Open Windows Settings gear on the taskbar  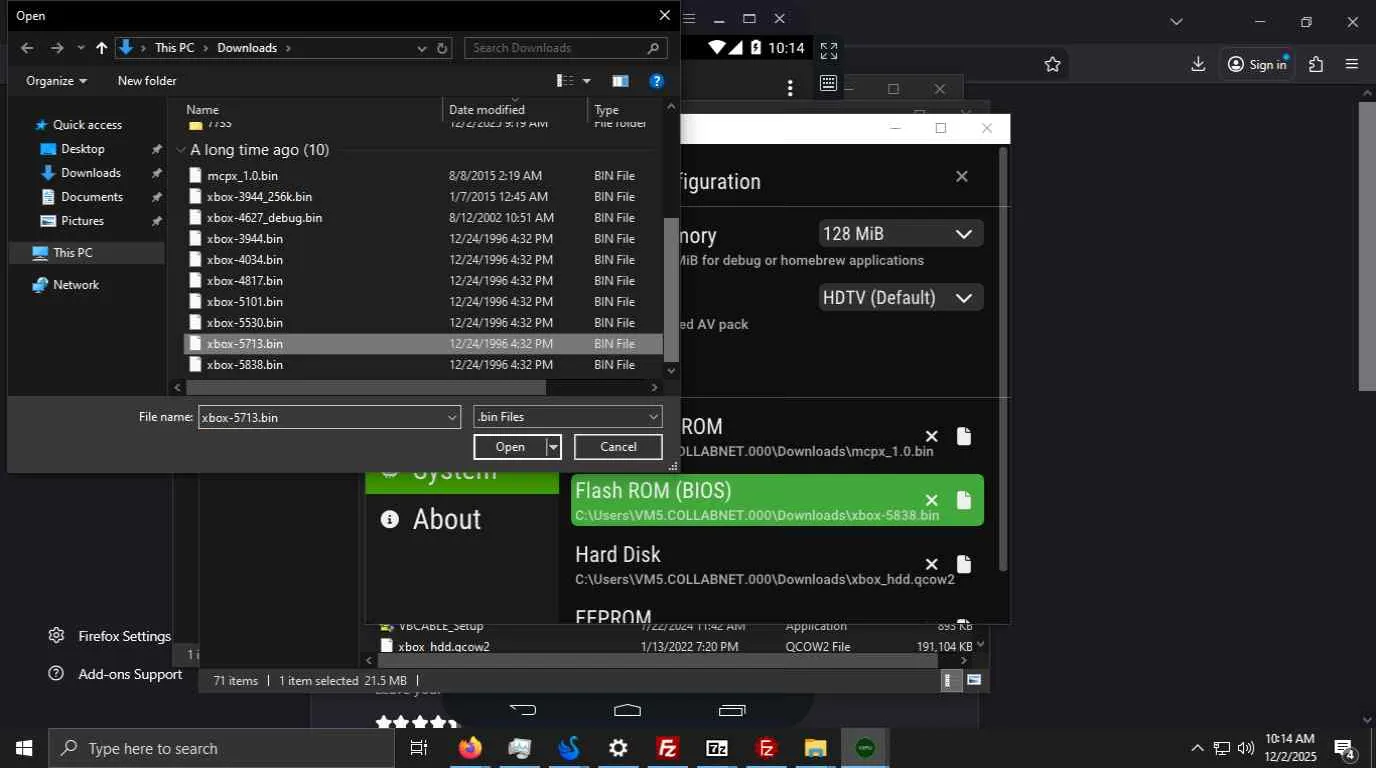click(x=619, y=748)
